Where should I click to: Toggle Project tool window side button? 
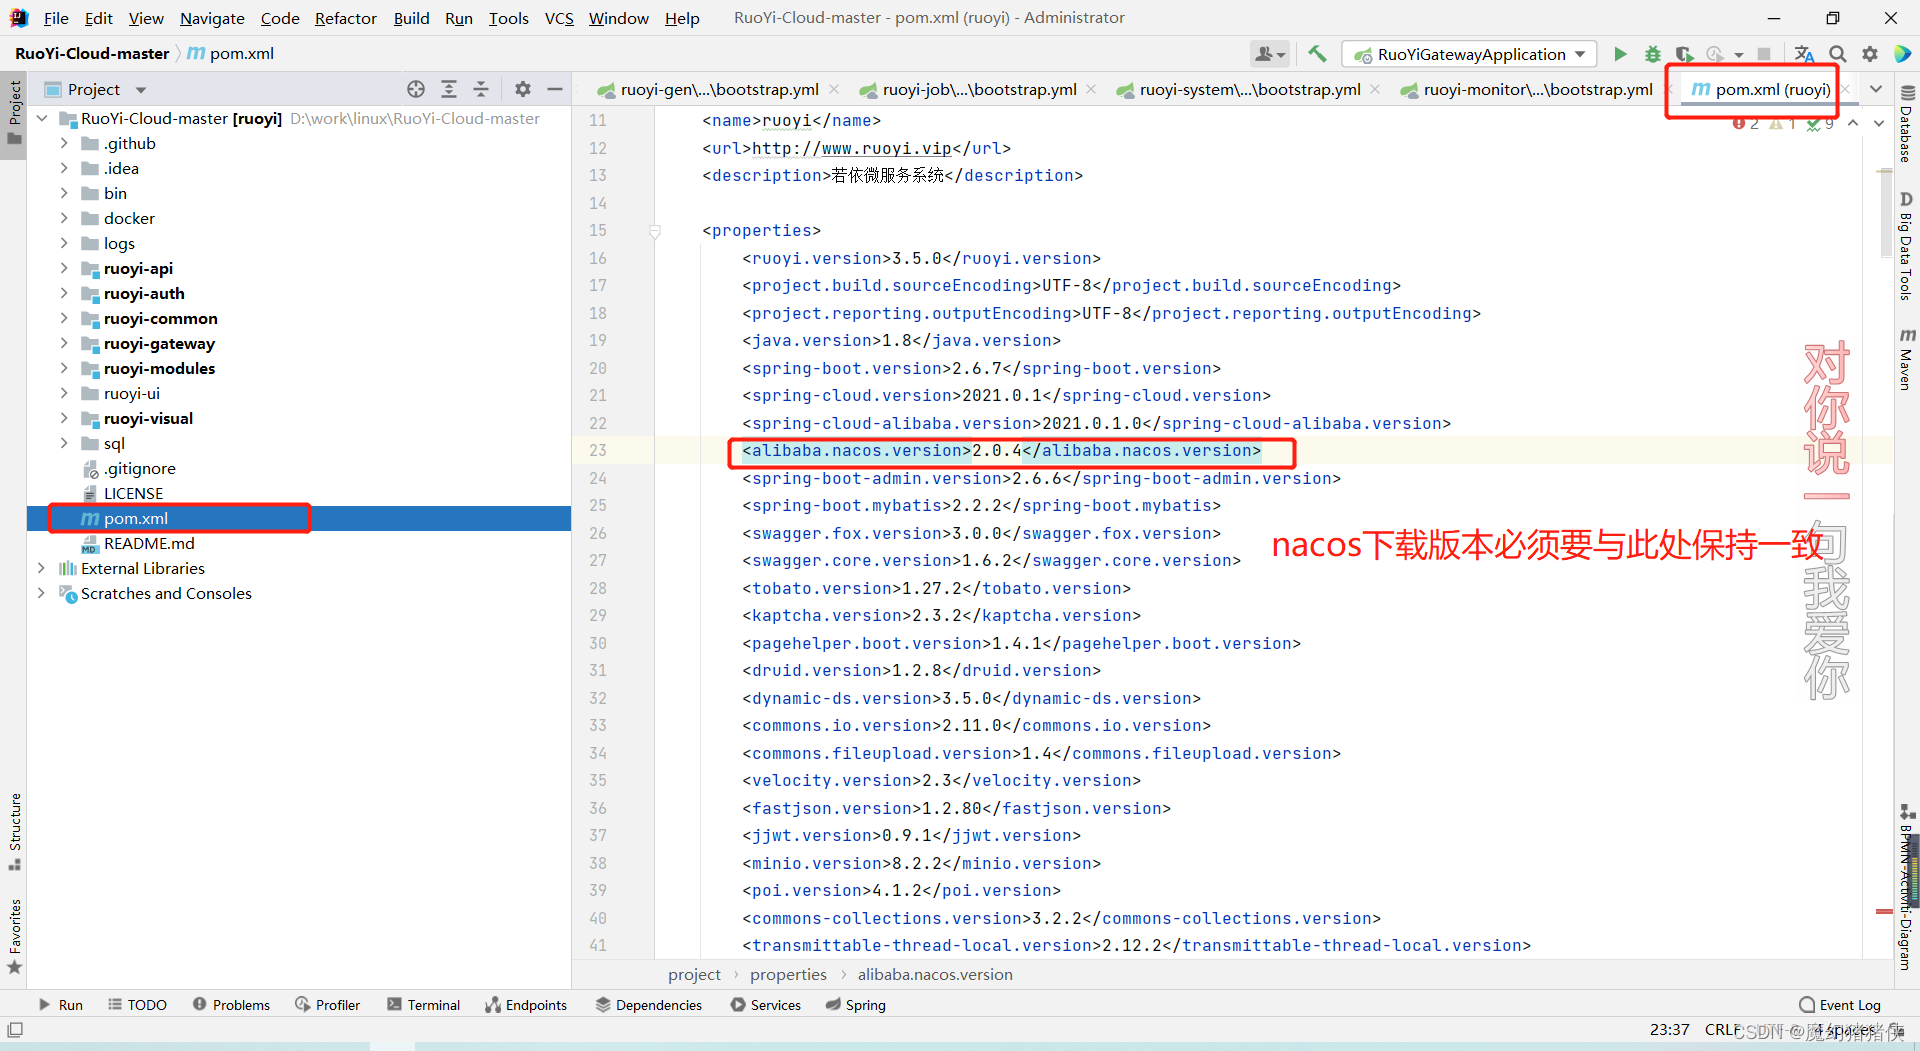pos(14,112)
